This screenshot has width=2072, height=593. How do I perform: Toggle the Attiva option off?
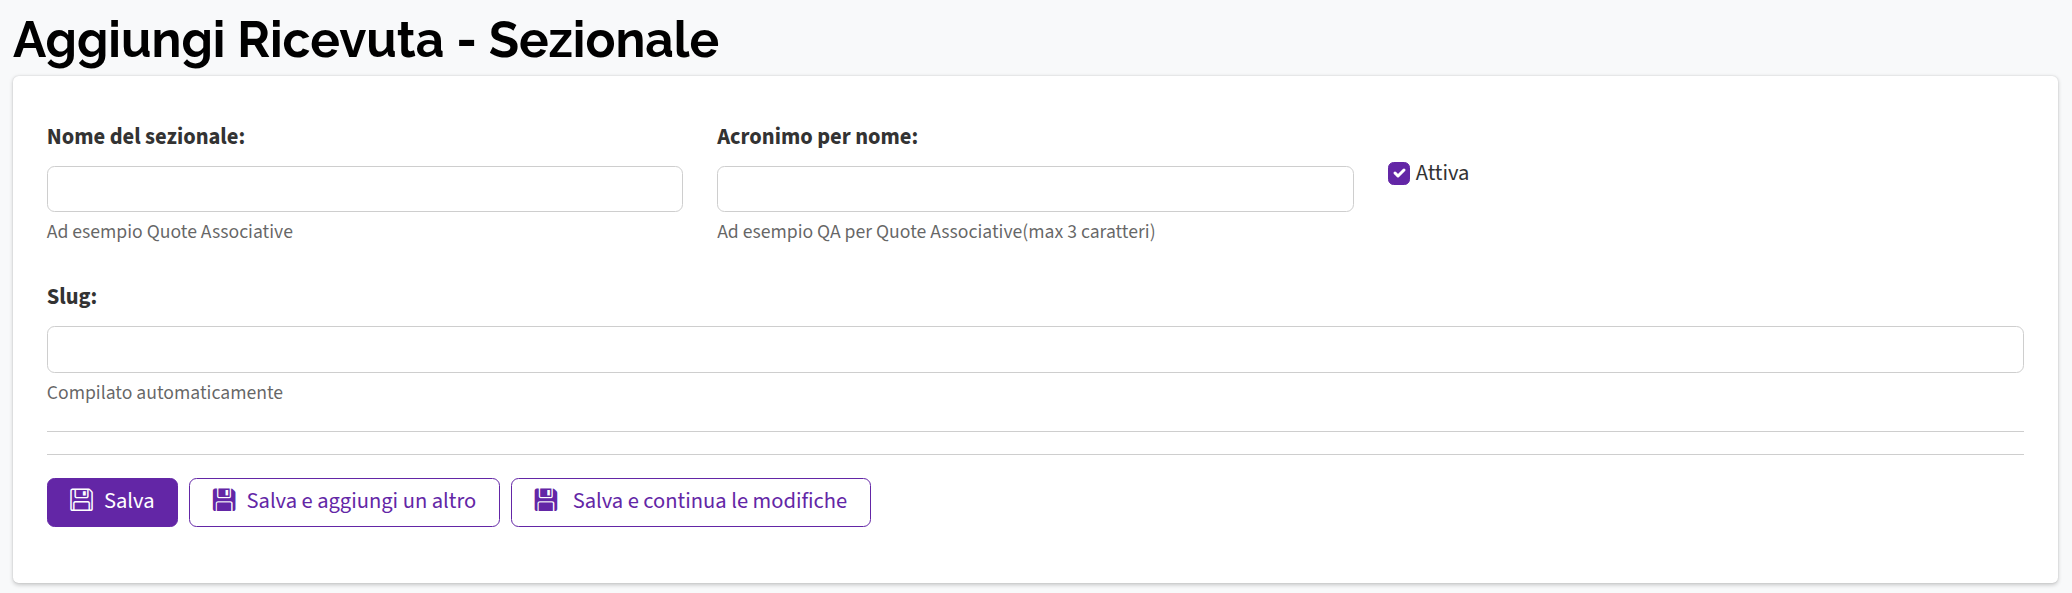click(x=1397, y=173)
